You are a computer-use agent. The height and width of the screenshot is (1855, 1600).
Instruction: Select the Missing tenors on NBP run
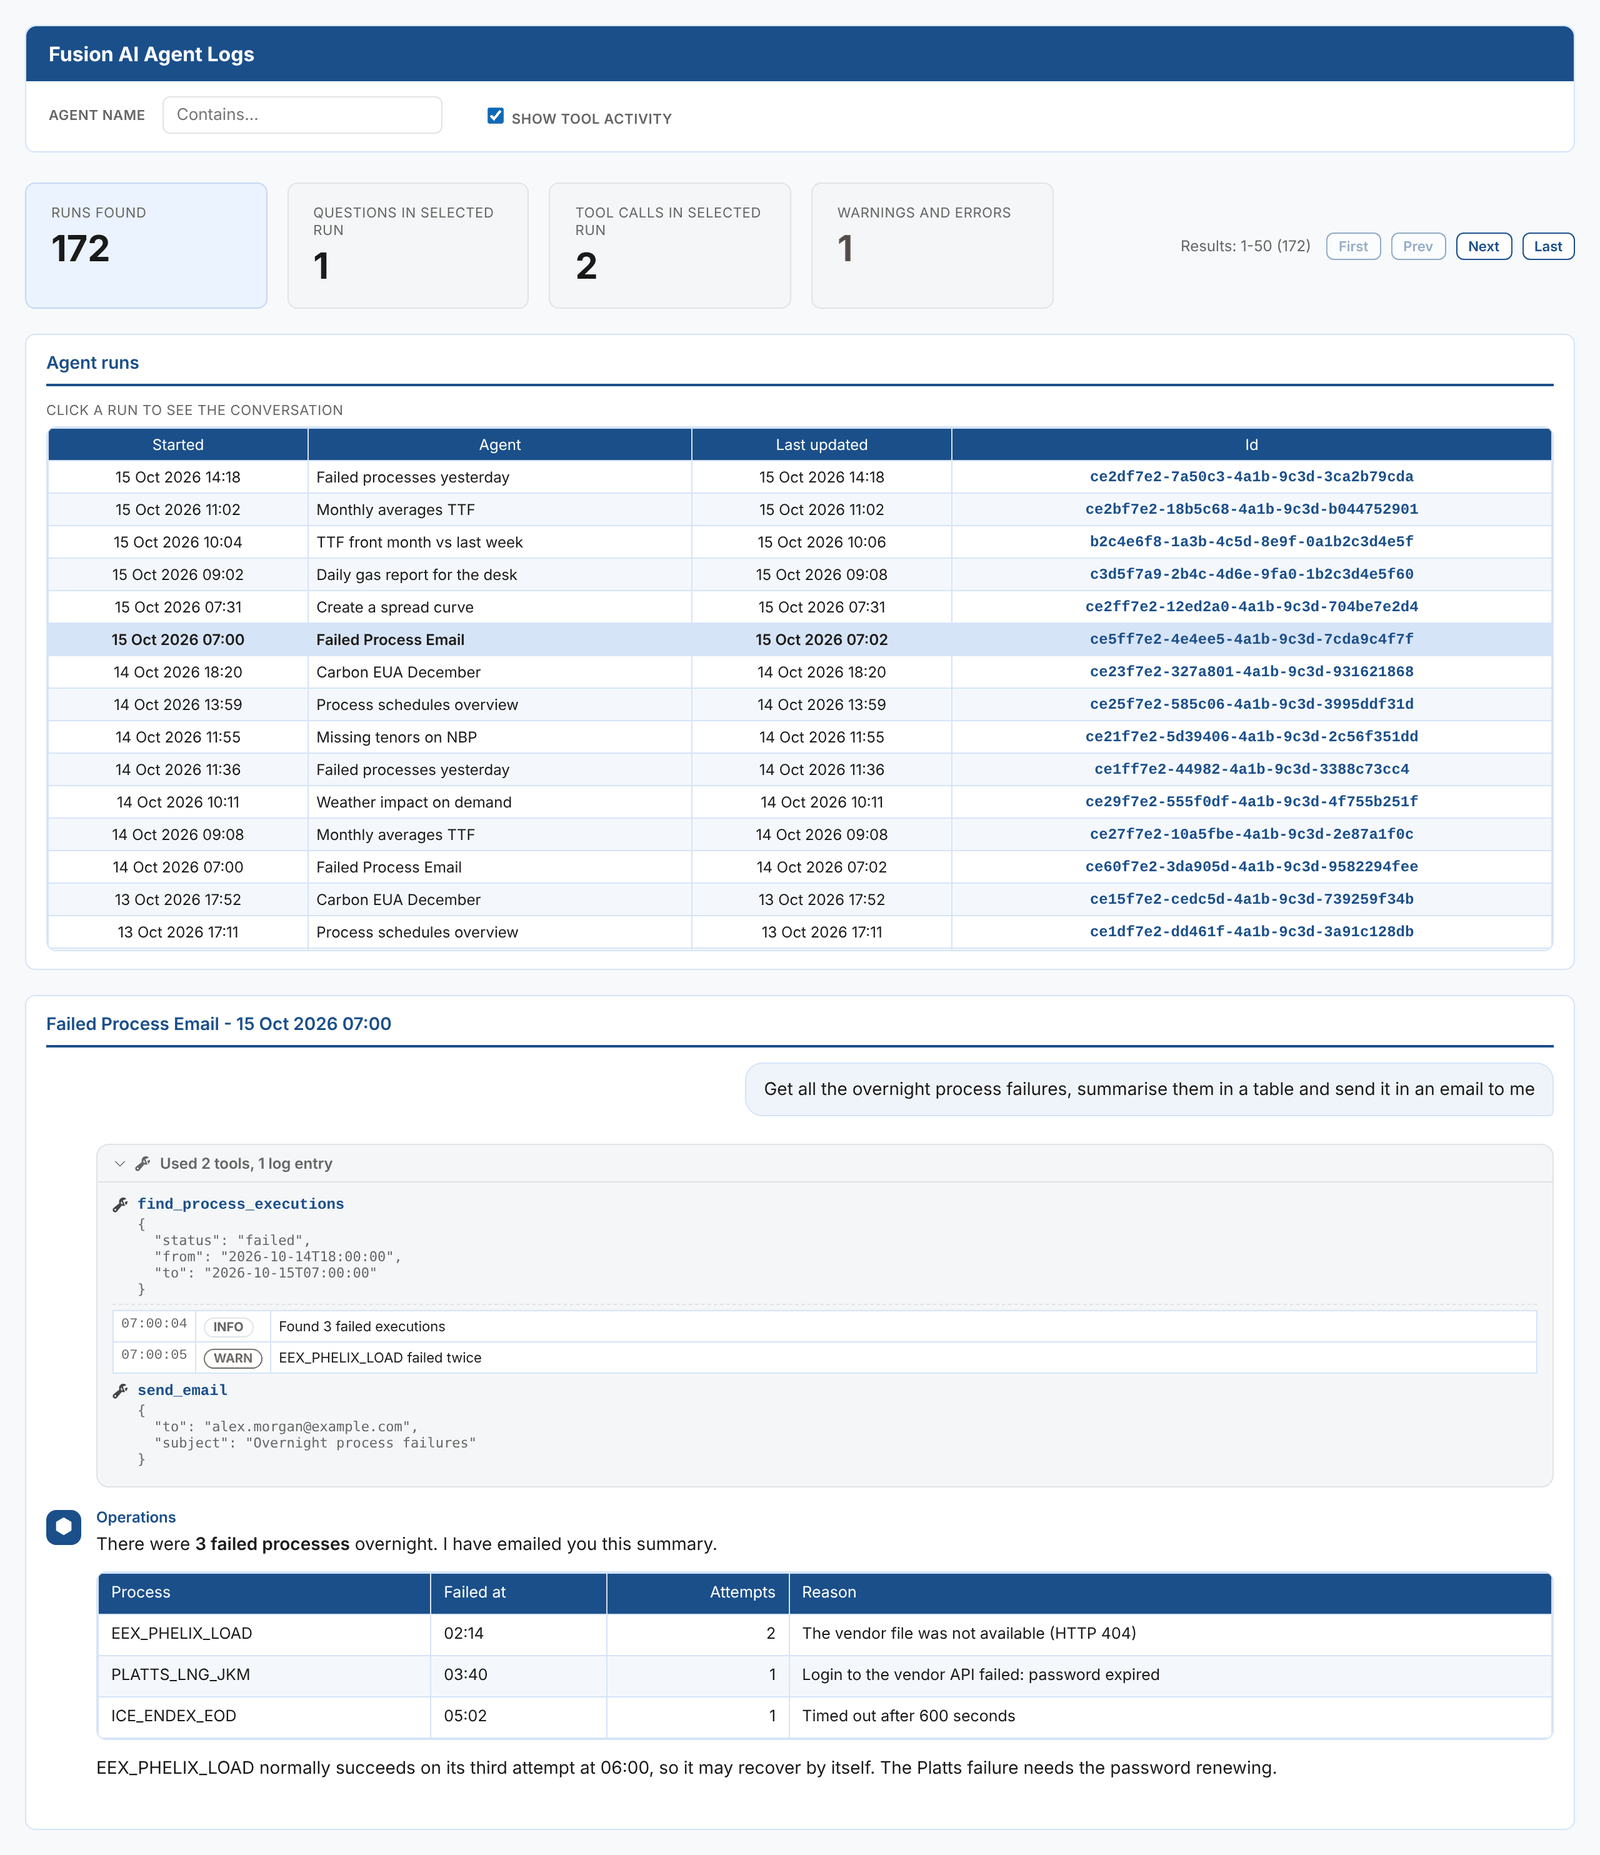(800, 737)
